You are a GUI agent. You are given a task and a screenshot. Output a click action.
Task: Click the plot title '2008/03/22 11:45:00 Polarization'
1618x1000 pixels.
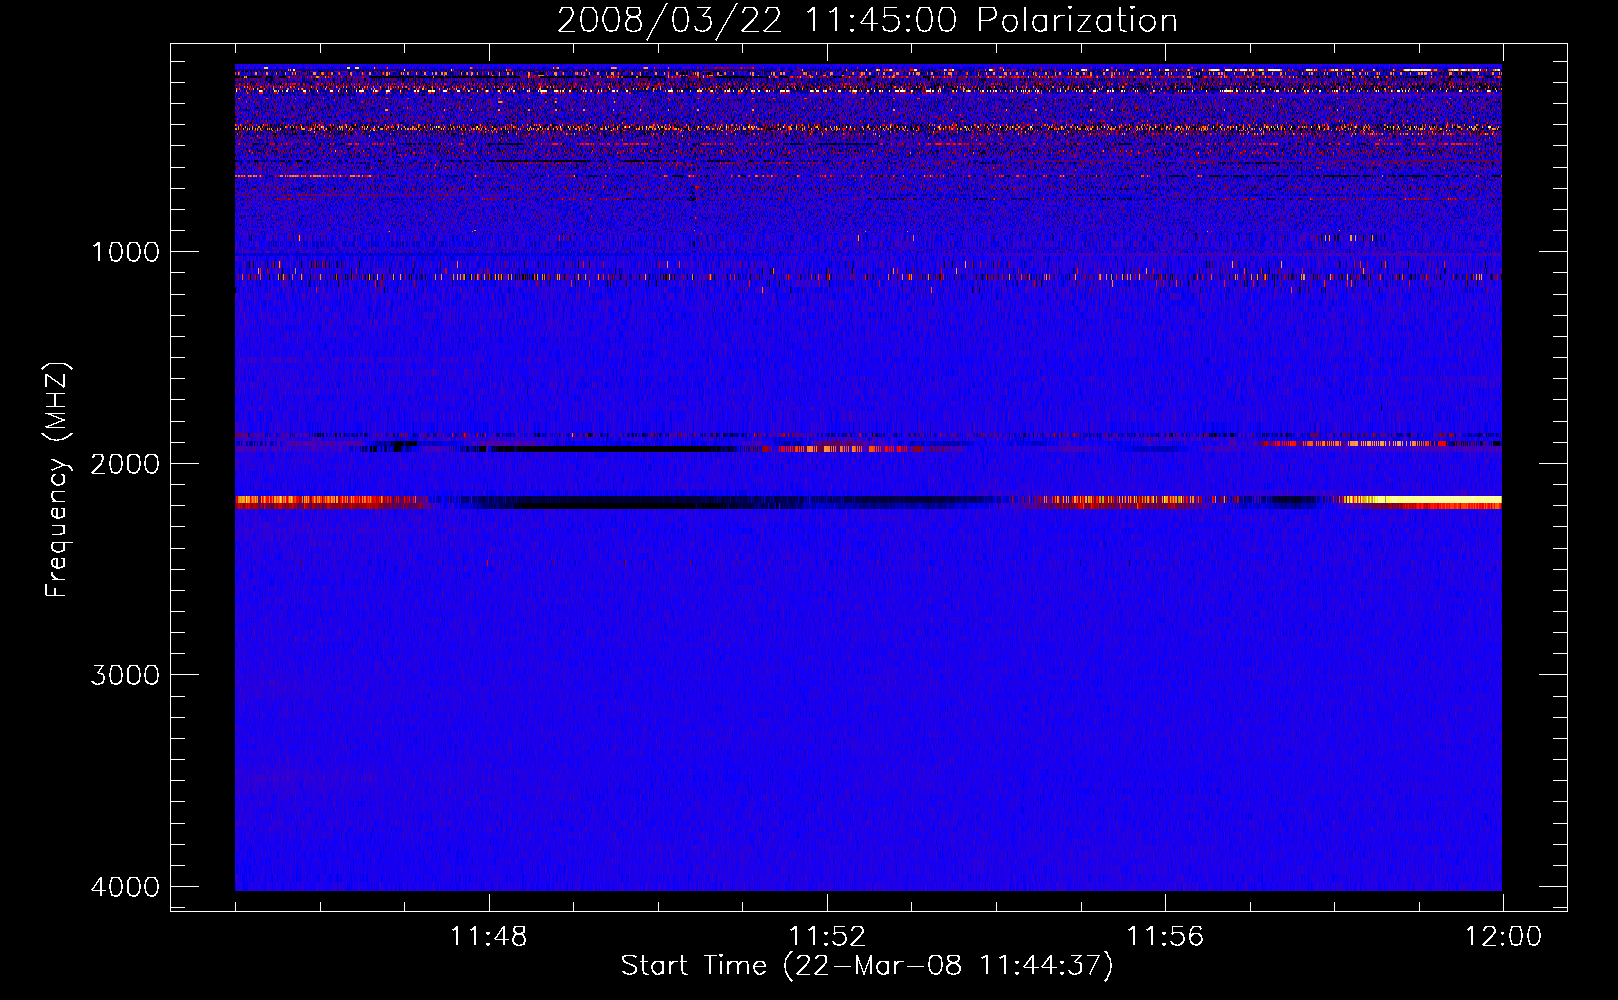click(x=867, y=20)
